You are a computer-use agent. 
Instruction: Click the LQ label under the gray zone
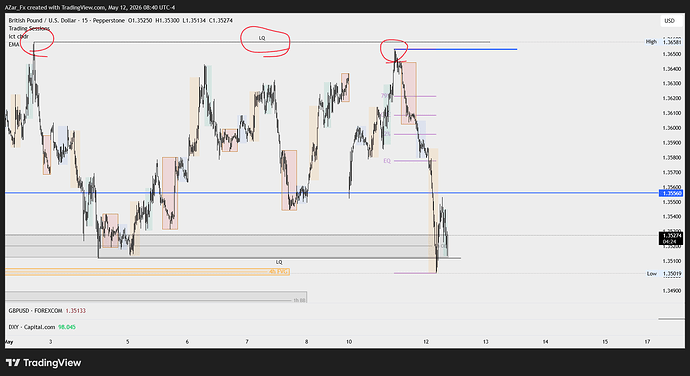point(279,262)
